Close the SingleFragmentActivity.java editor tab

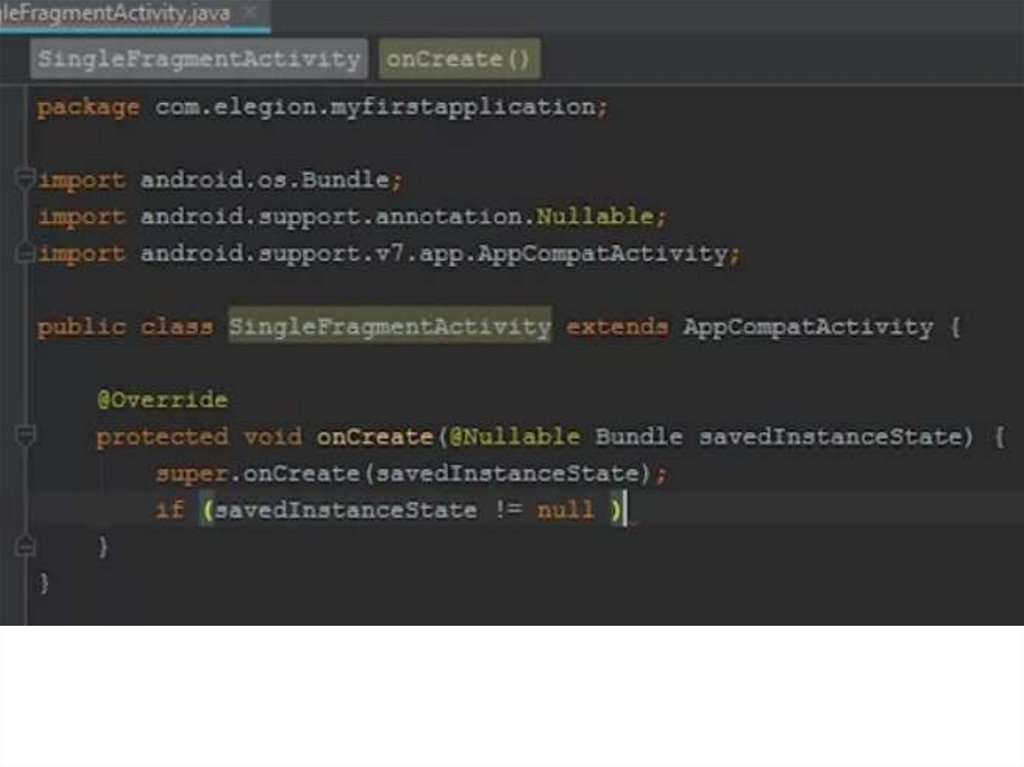[x=251, y=13]
